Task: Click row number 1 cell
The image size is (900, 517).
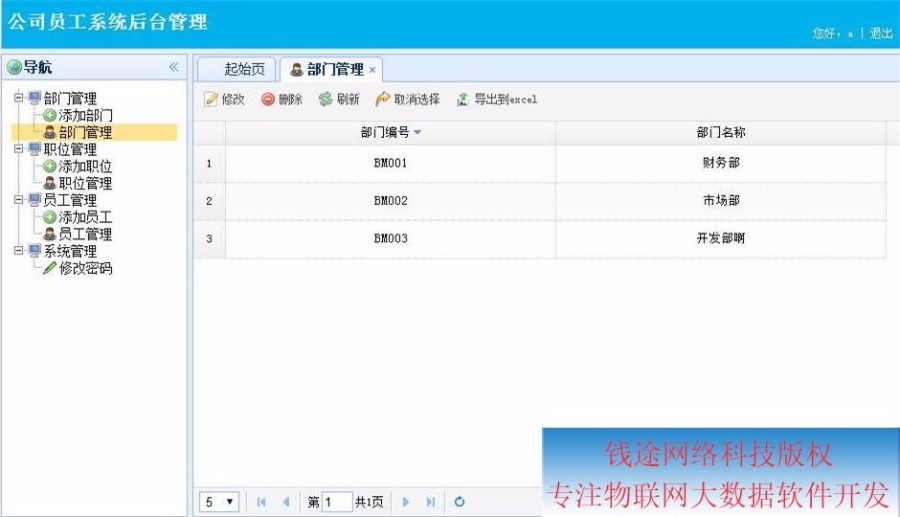Action: (210, 164)
